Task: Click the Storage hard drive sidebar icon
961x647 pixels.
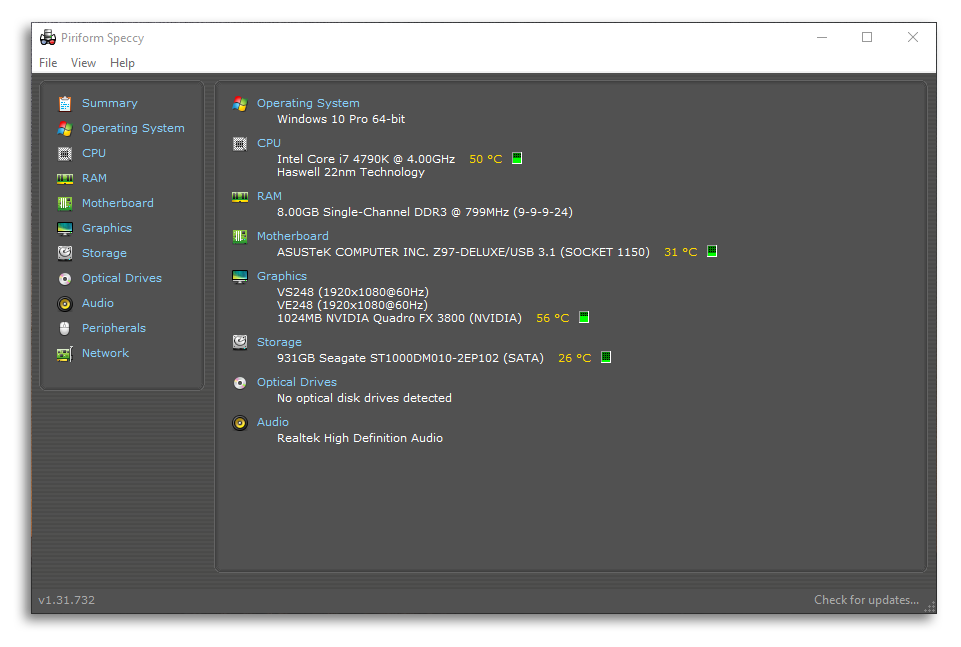Action: (65, 253)
